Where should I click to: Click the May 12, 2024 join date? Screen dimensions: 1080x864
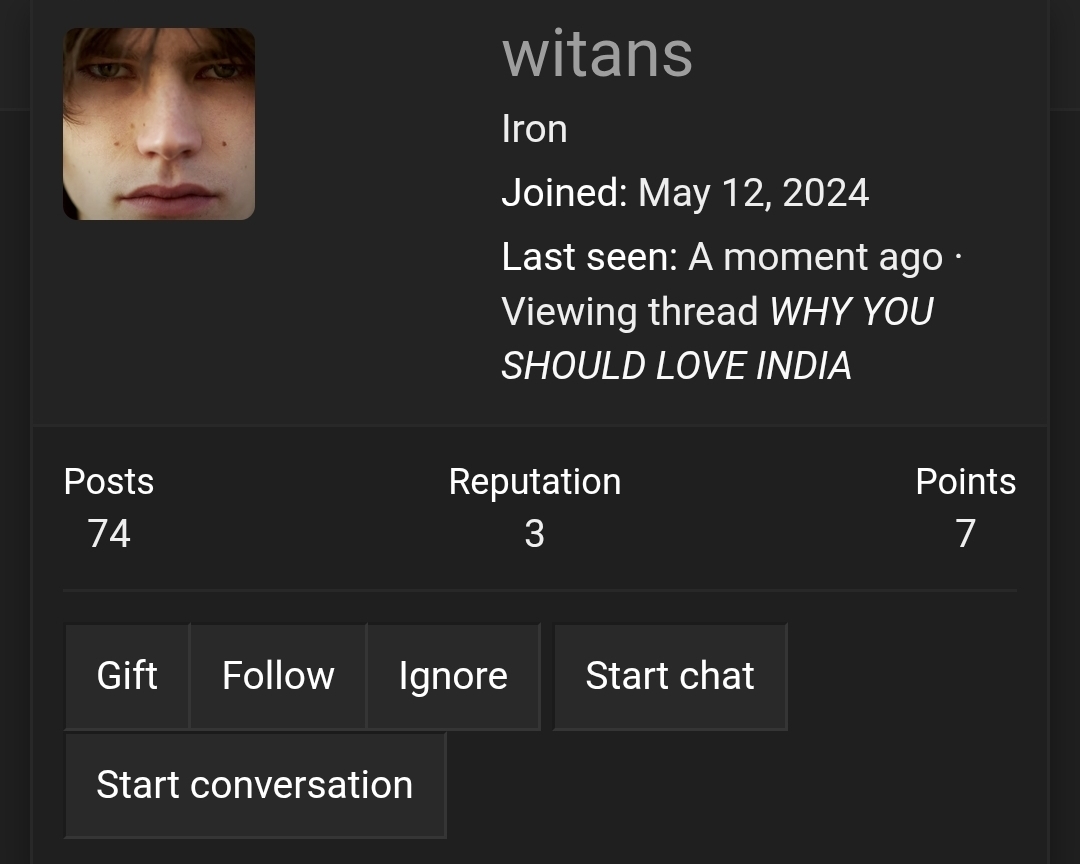pyautogui.click(x=753, y=193)
